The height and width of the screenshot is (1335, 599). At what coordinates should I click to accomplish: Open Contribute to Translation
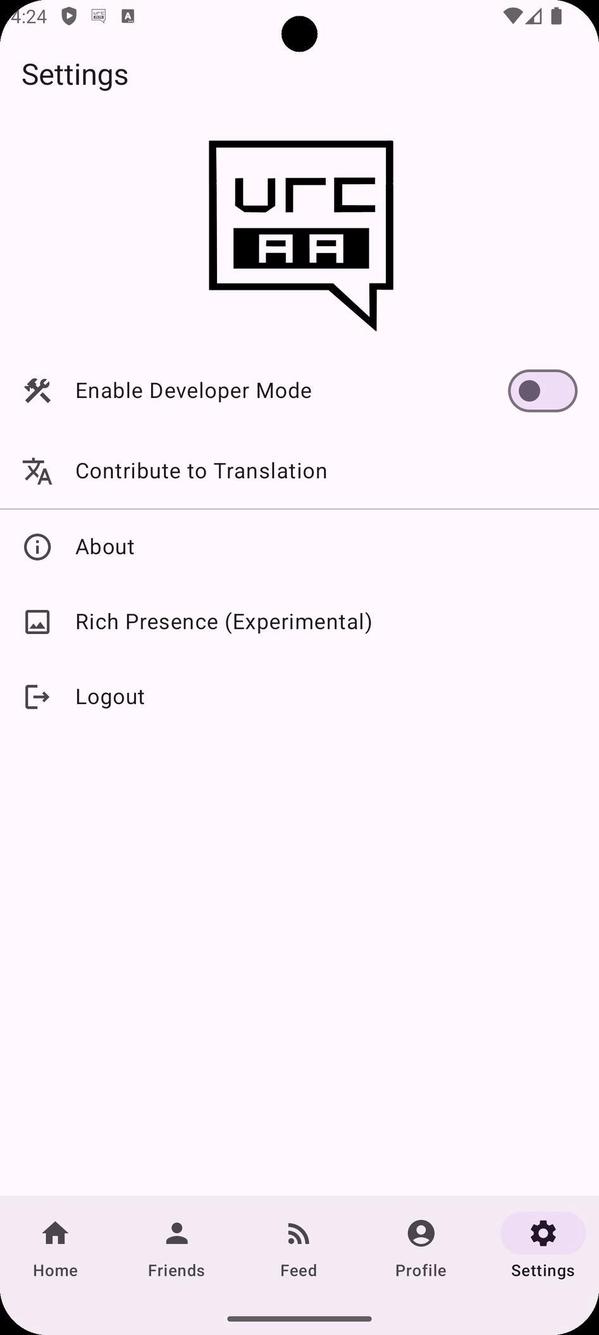pyautogui.click(x=201, y=471)
